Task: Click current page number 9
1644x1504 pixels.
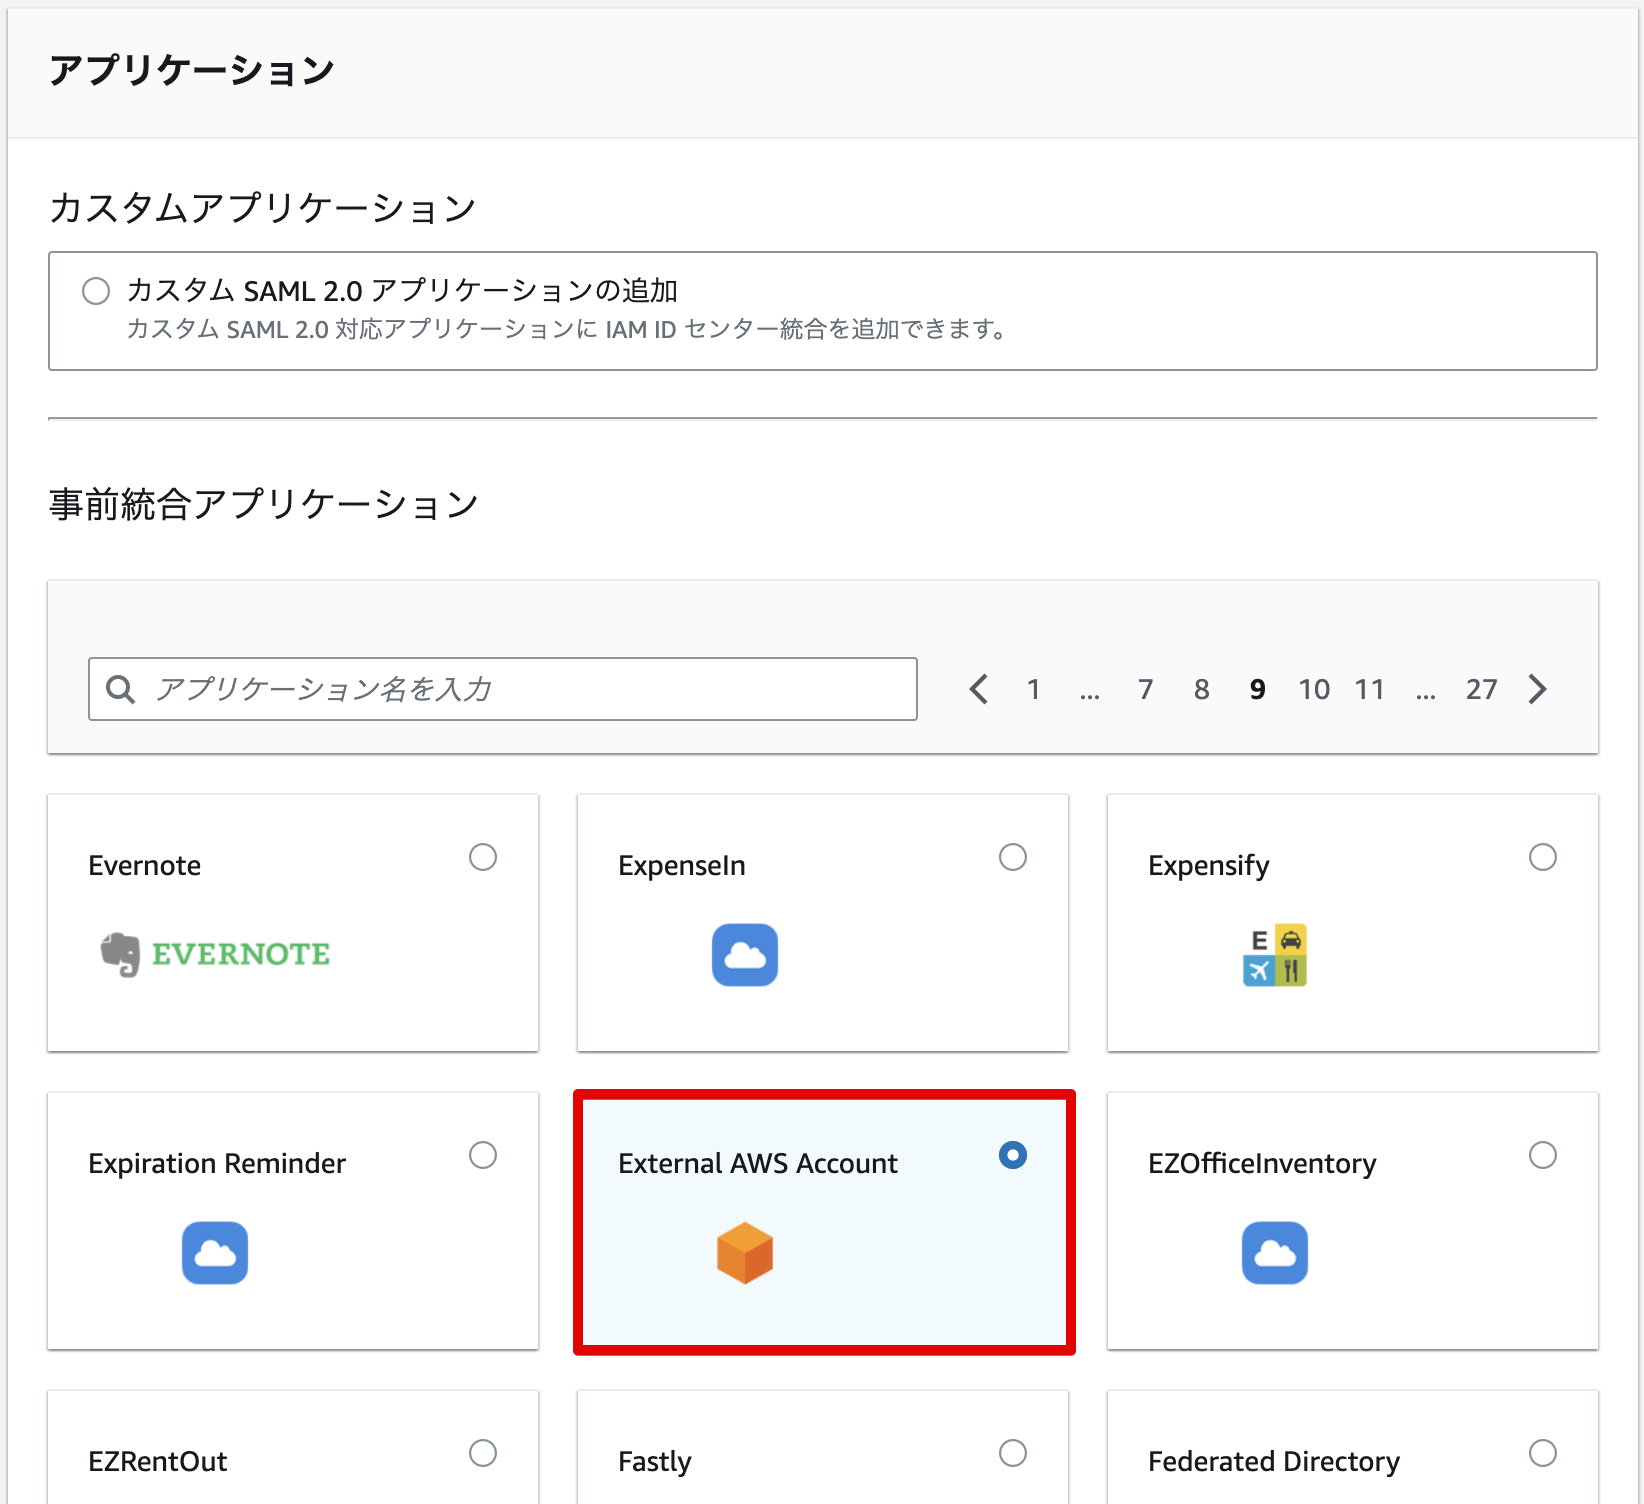Action: coord(1258,689)
